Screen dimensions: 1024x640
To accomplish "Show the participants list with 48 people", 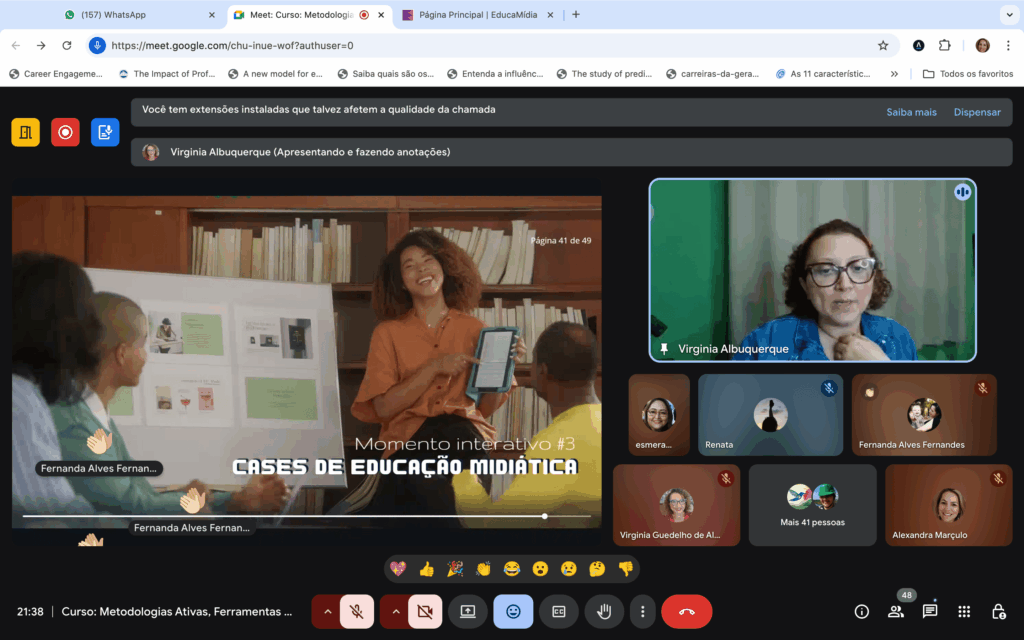I will (896, 611).
